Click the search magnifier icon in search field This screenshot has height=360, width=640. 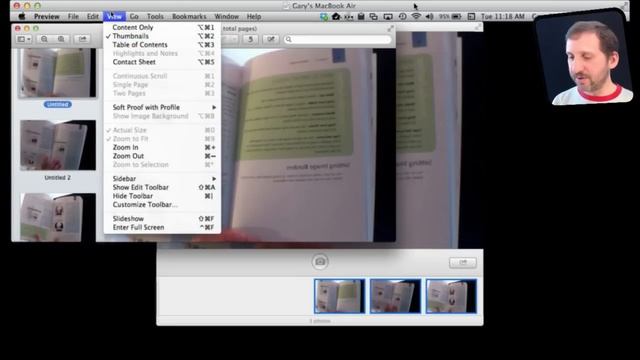pyautogui.click(x=289, y=39)
